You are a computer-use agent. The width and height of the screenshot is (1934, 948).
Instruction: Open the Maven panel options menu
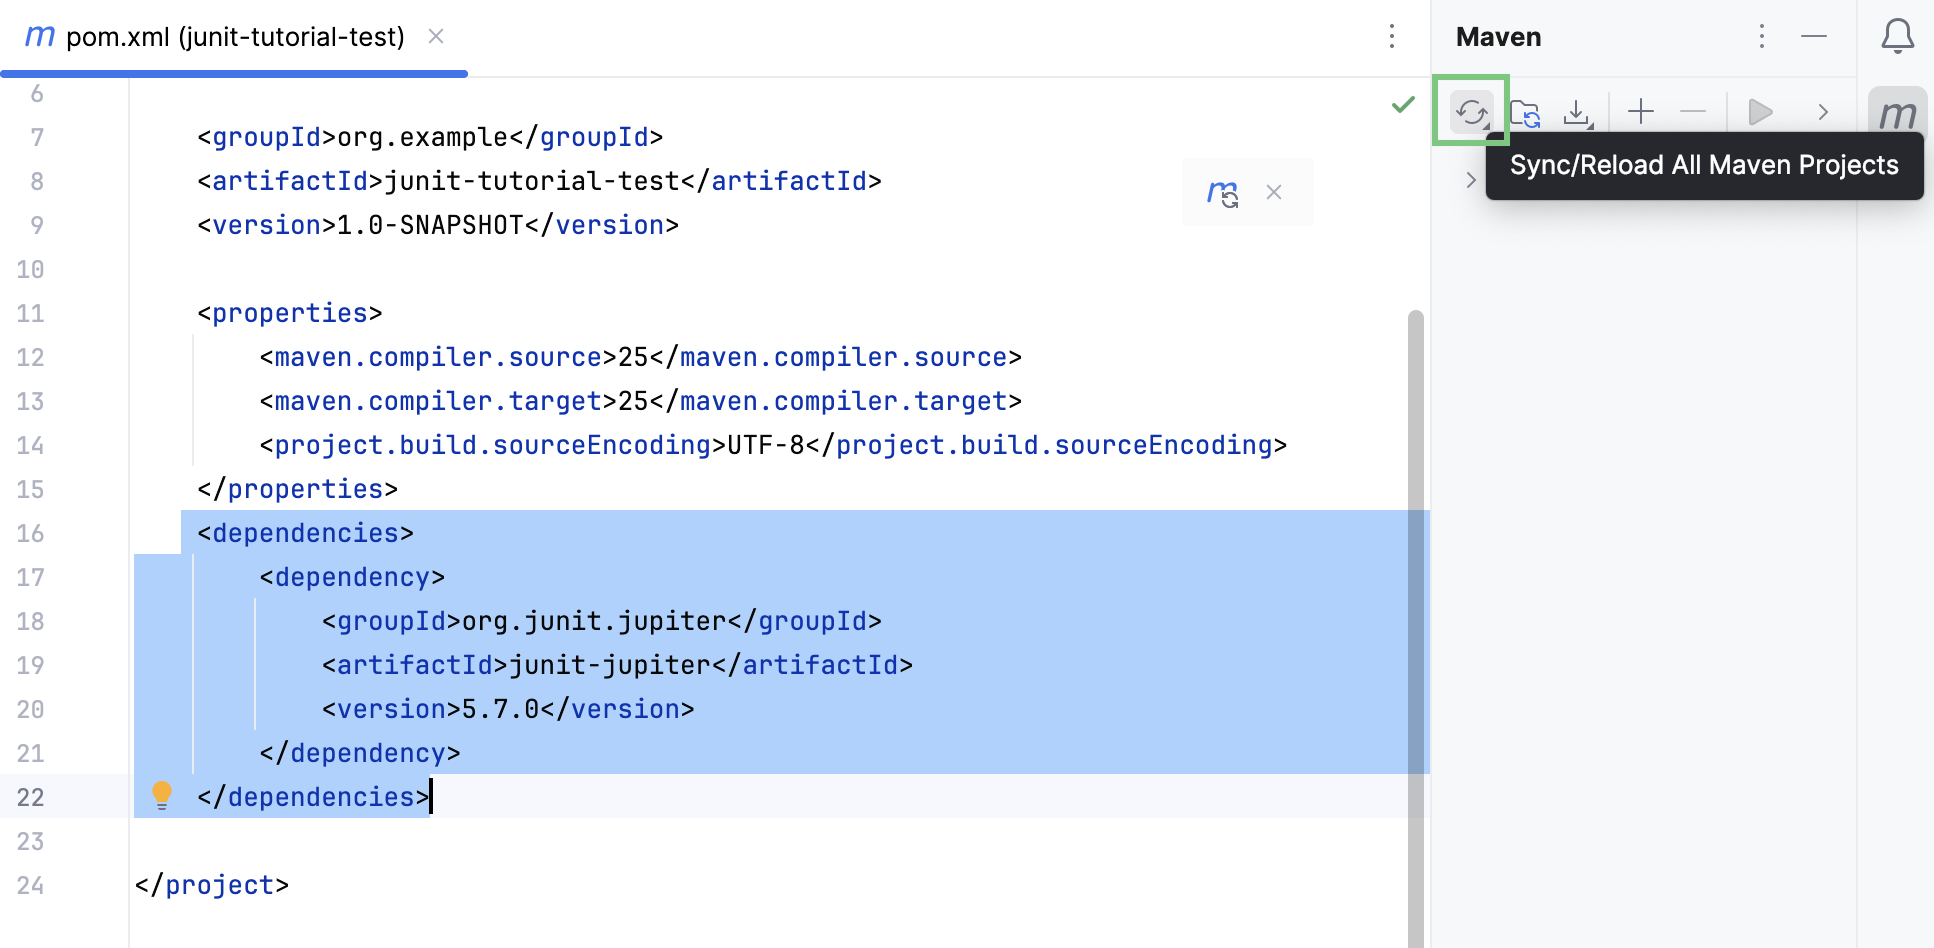click(1760, 36)
